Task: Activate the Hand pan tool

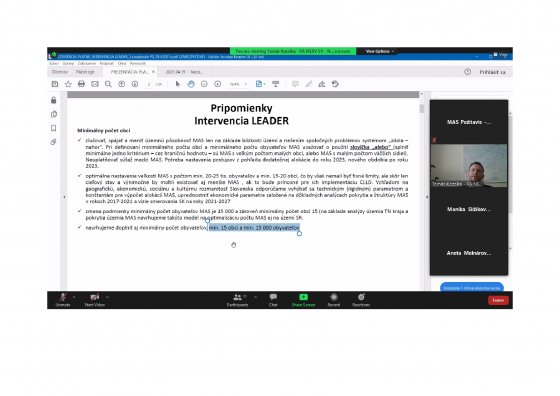Action: pyautogui.click(x=191, y=84)
